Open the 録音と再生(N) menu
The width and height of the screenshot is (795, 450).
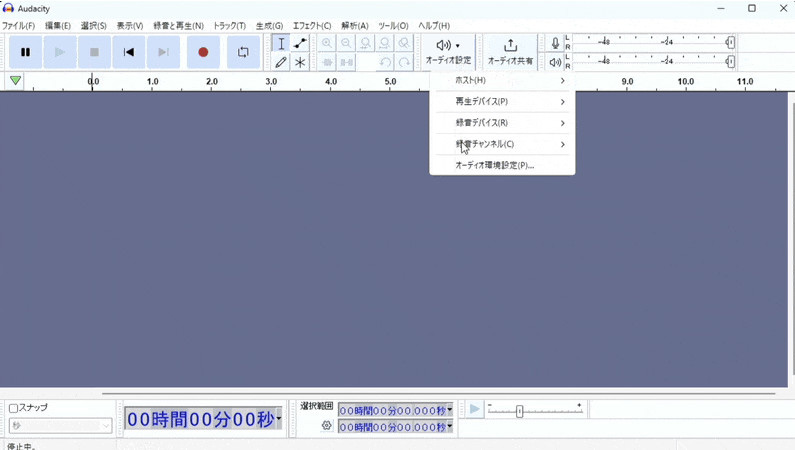178,25
